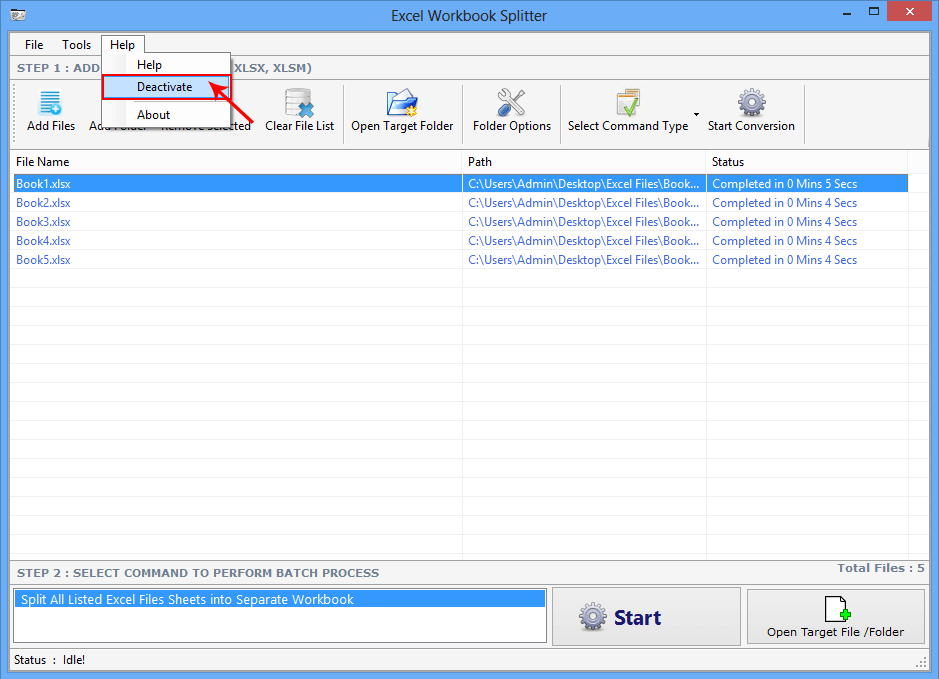Click the Add Files toolbar icon
The image size is (939, 679).
tap(50, 103)
